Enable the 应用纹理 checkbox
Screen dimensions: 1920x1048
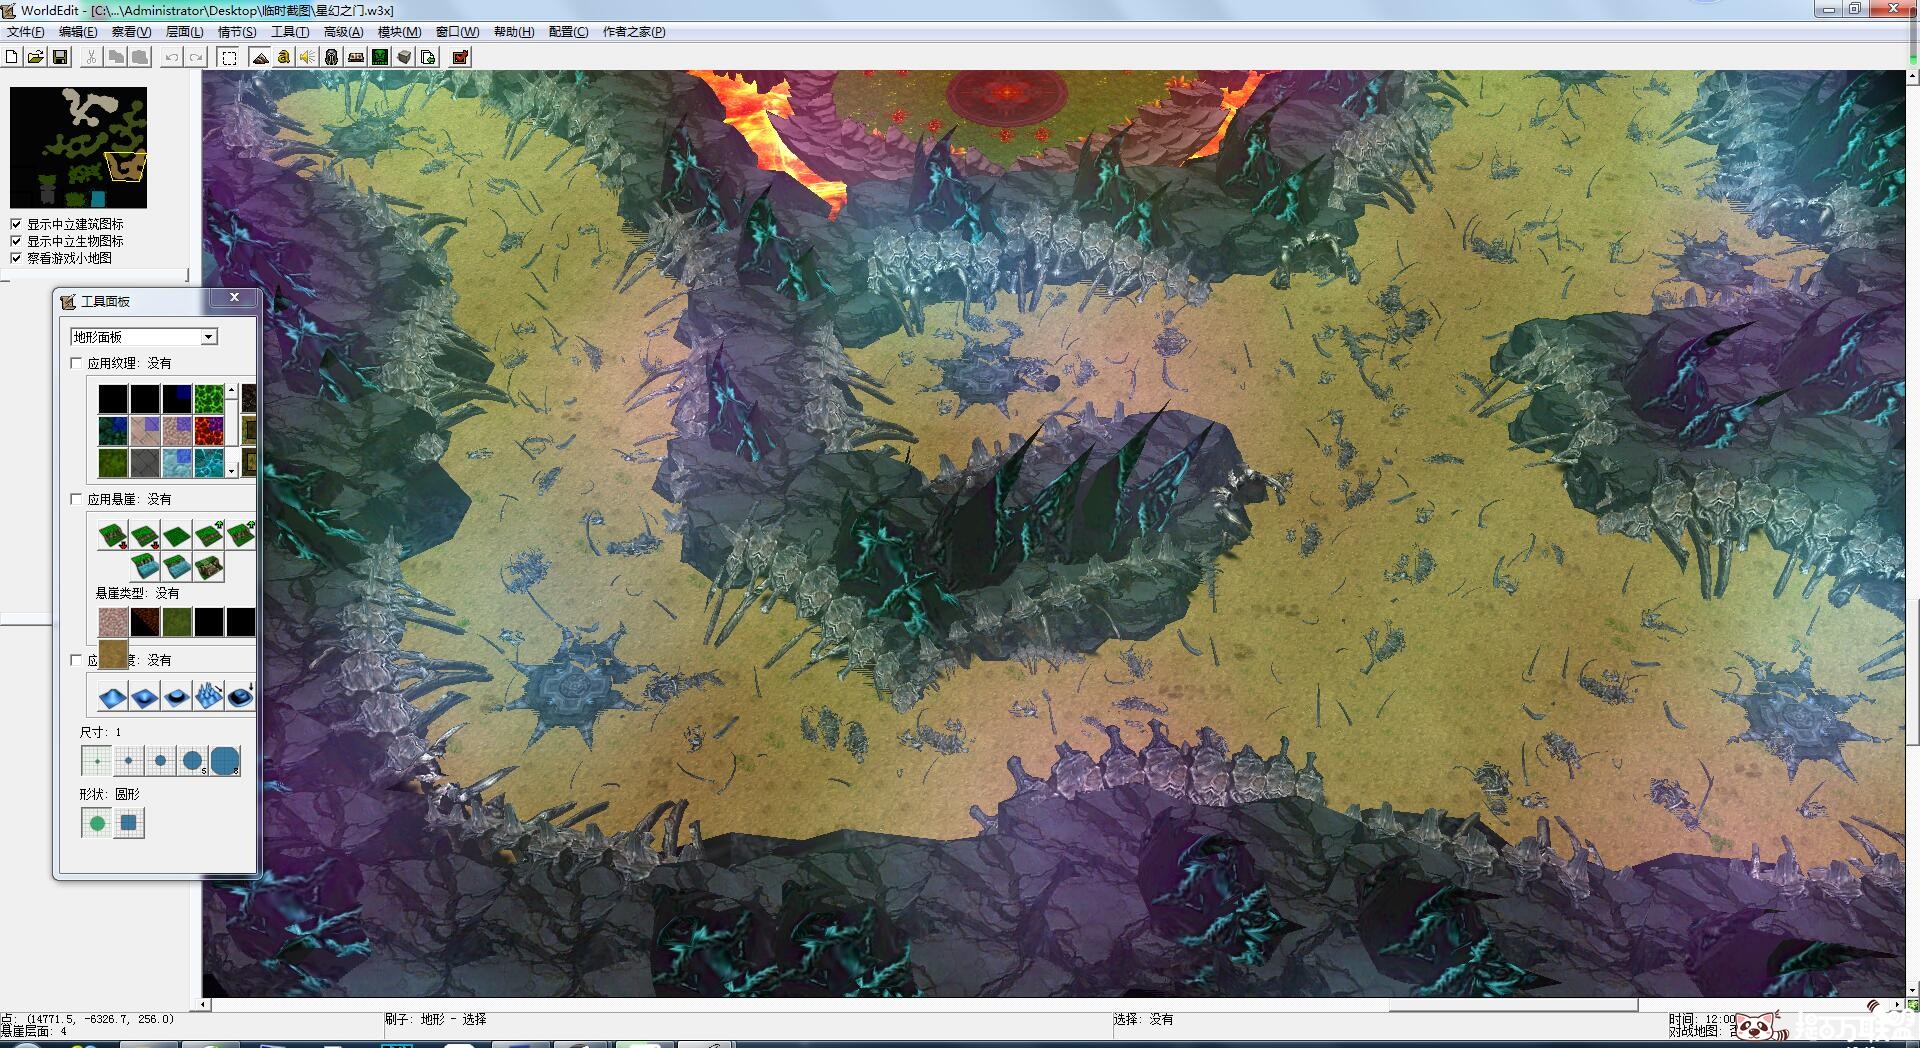[x=77, y=363]
